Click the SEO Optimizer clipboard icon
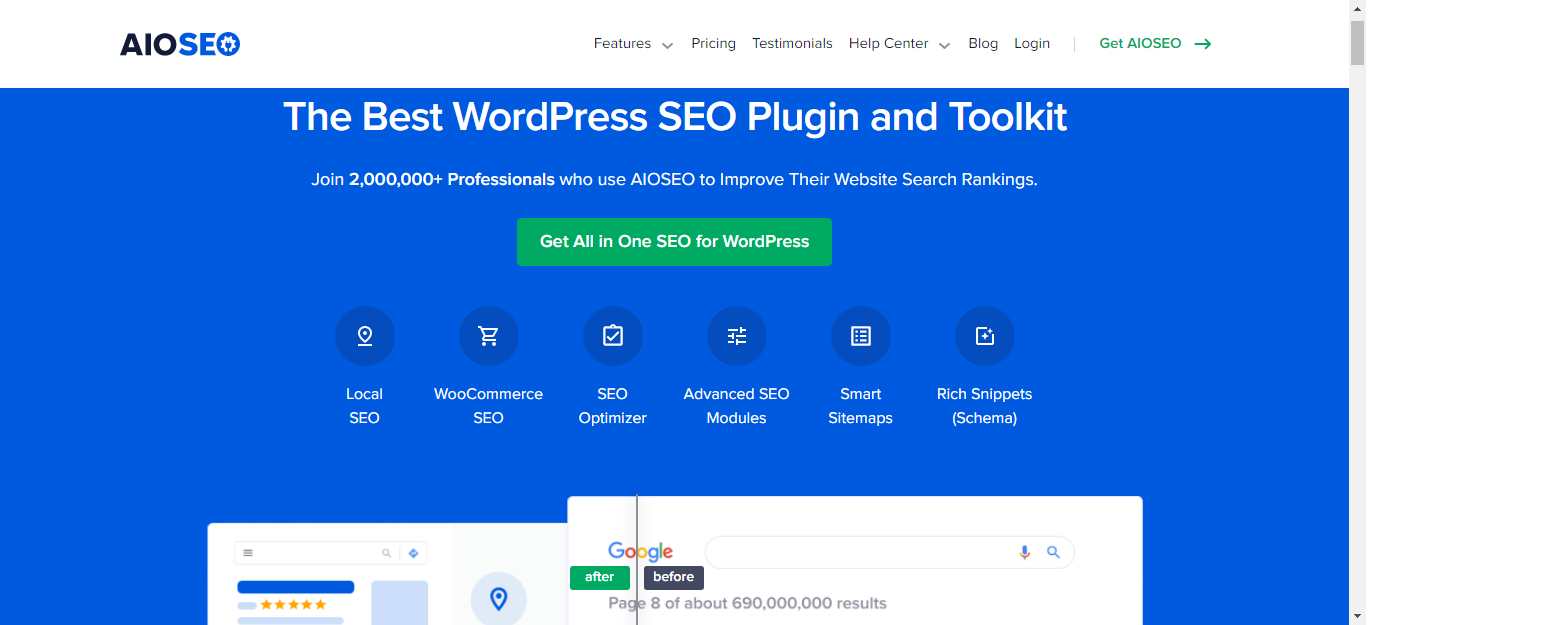The width and height of the screenshot is (1549, 625). click(613, 336)
